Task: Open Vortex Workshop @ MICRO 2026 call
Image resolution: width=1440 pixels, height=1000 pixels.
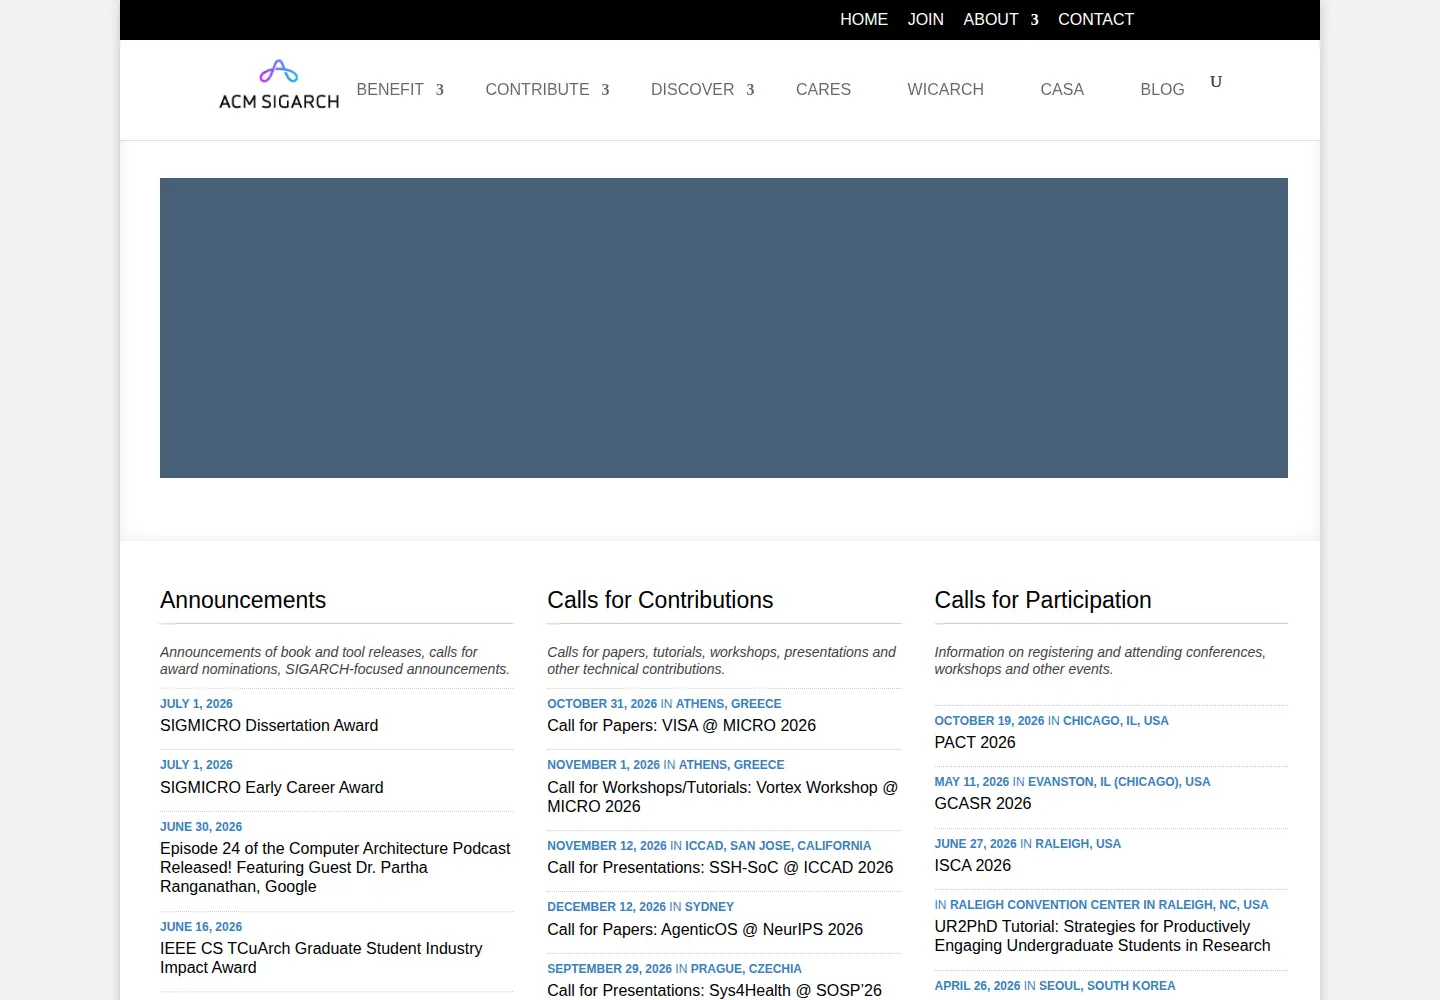Action: pyautogui.click(x=722, y=797)
